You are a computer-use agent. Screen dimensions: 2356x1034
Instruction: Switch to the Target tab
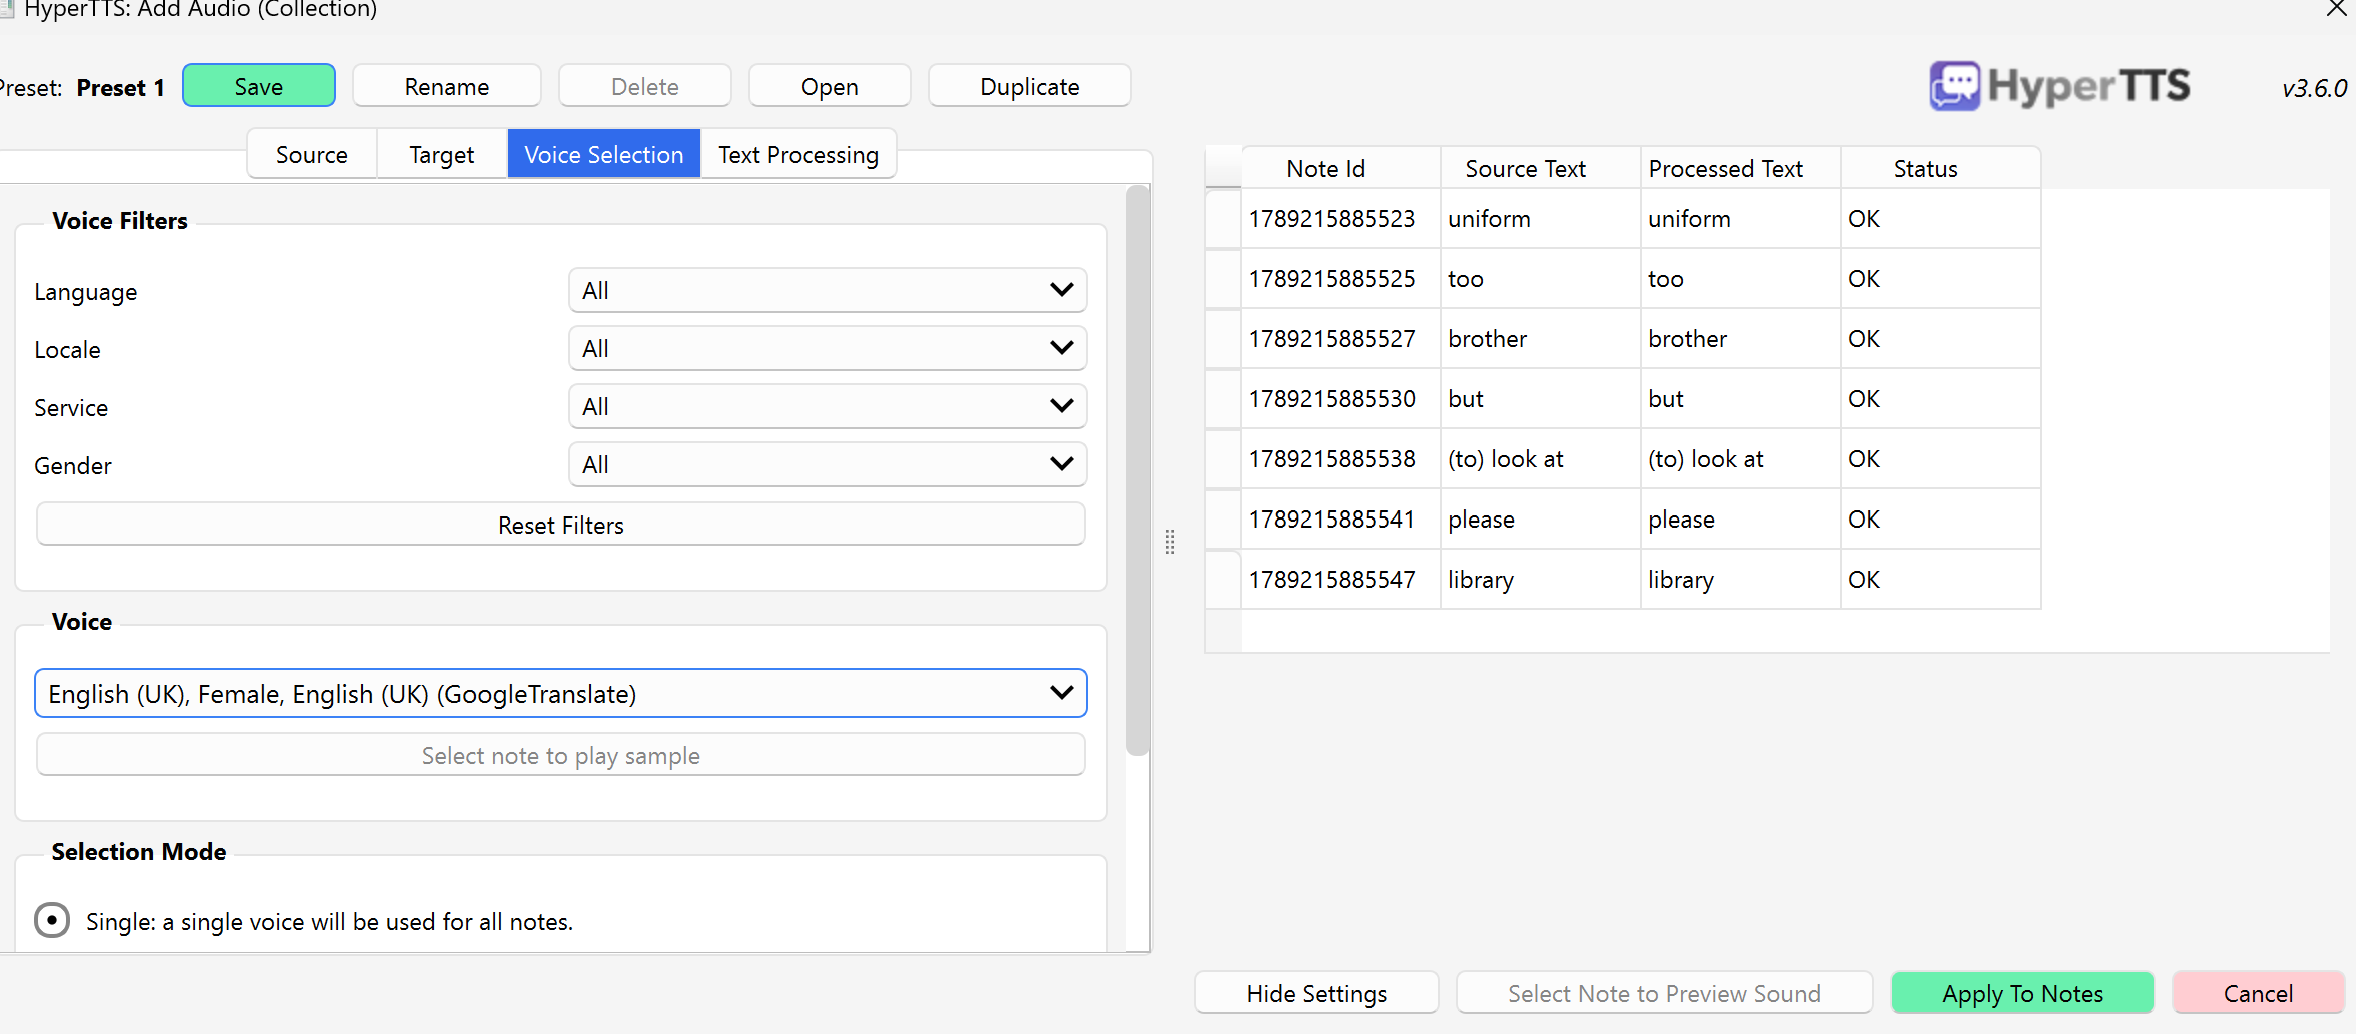pos(442,154)
